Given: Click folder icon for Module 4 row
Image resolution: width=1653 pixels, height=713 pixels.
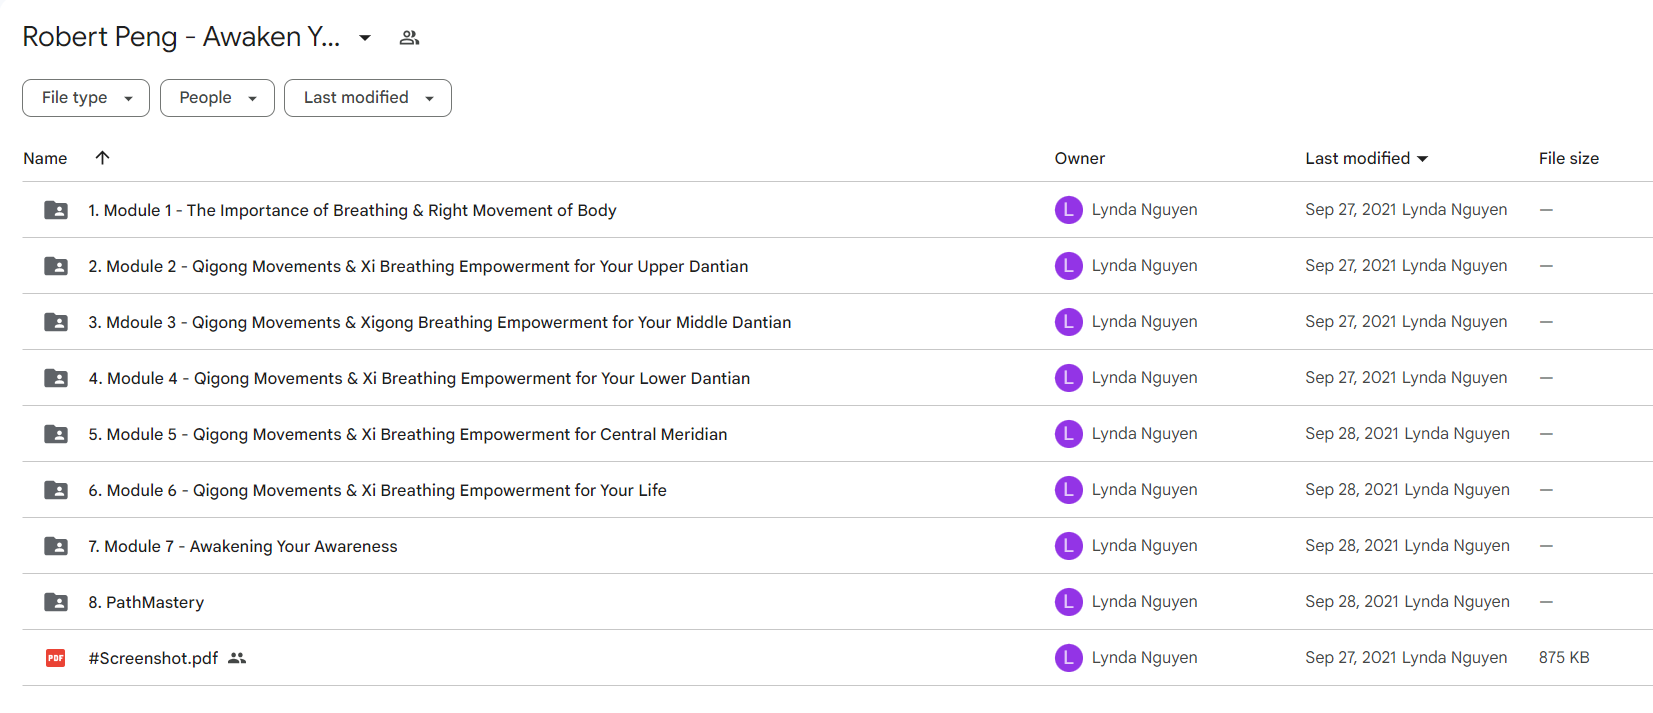Looking at the screenshot, I should click(x=56, y=378).
